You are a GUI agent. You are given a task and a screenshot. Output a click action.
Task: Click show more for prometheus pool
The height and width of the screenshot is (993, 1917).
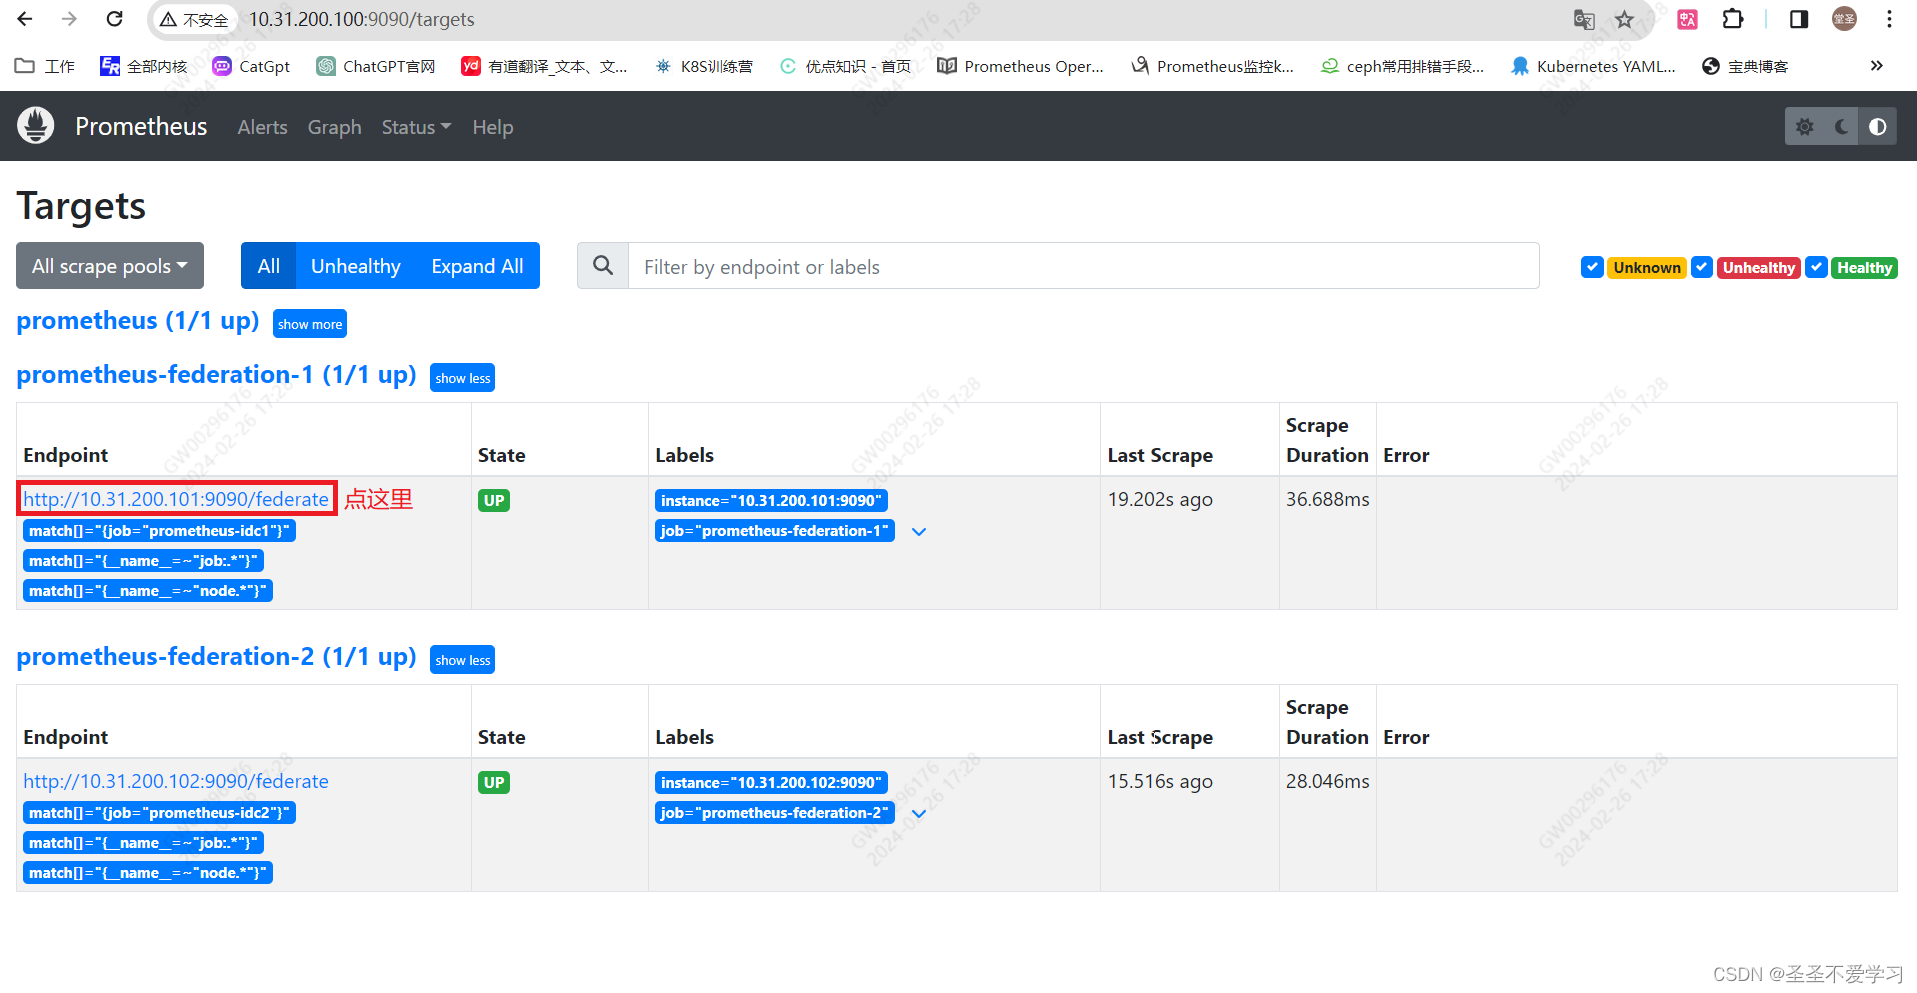(x=310, y=324)
